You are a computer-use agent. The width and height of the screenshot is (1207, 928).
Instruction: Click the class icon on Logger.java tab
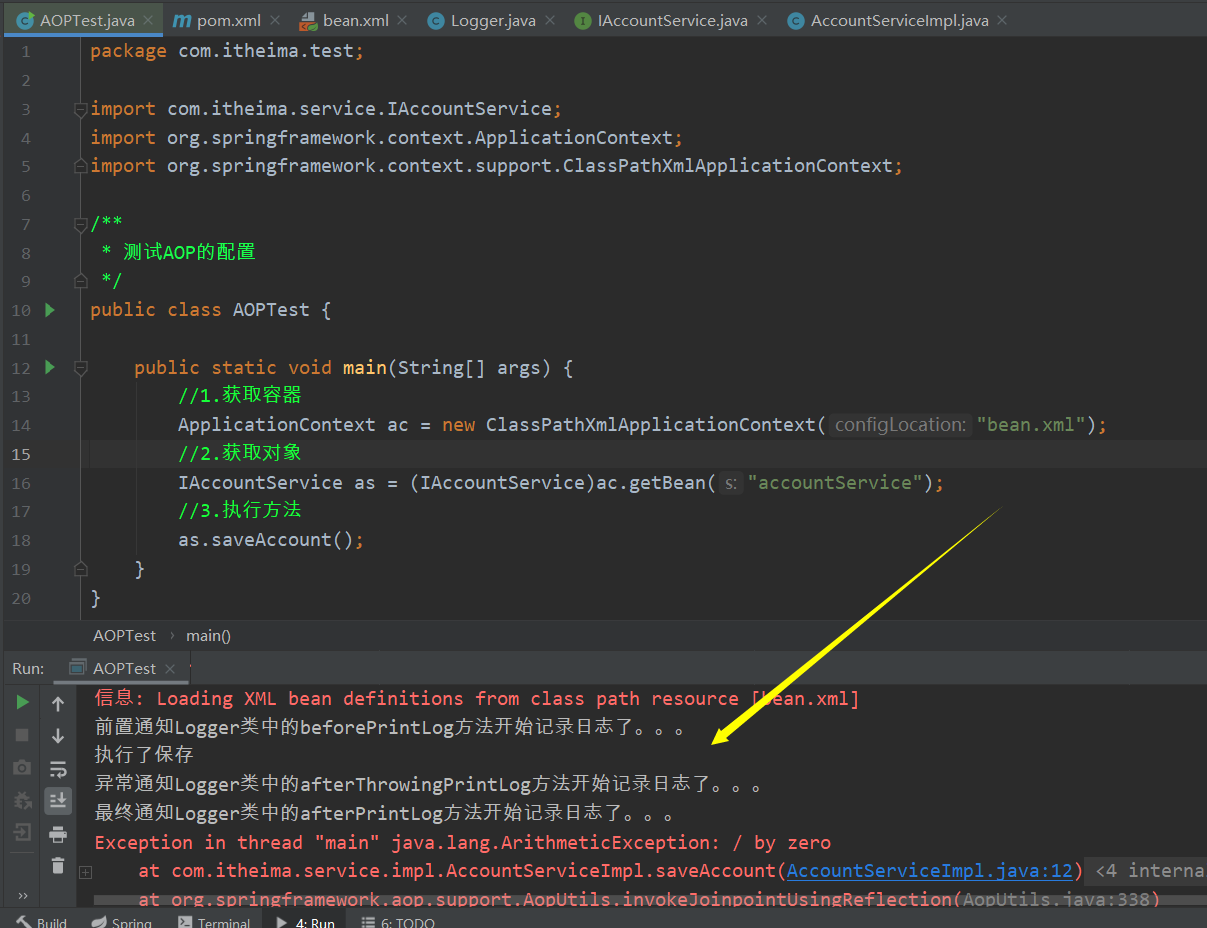point(435,20)
